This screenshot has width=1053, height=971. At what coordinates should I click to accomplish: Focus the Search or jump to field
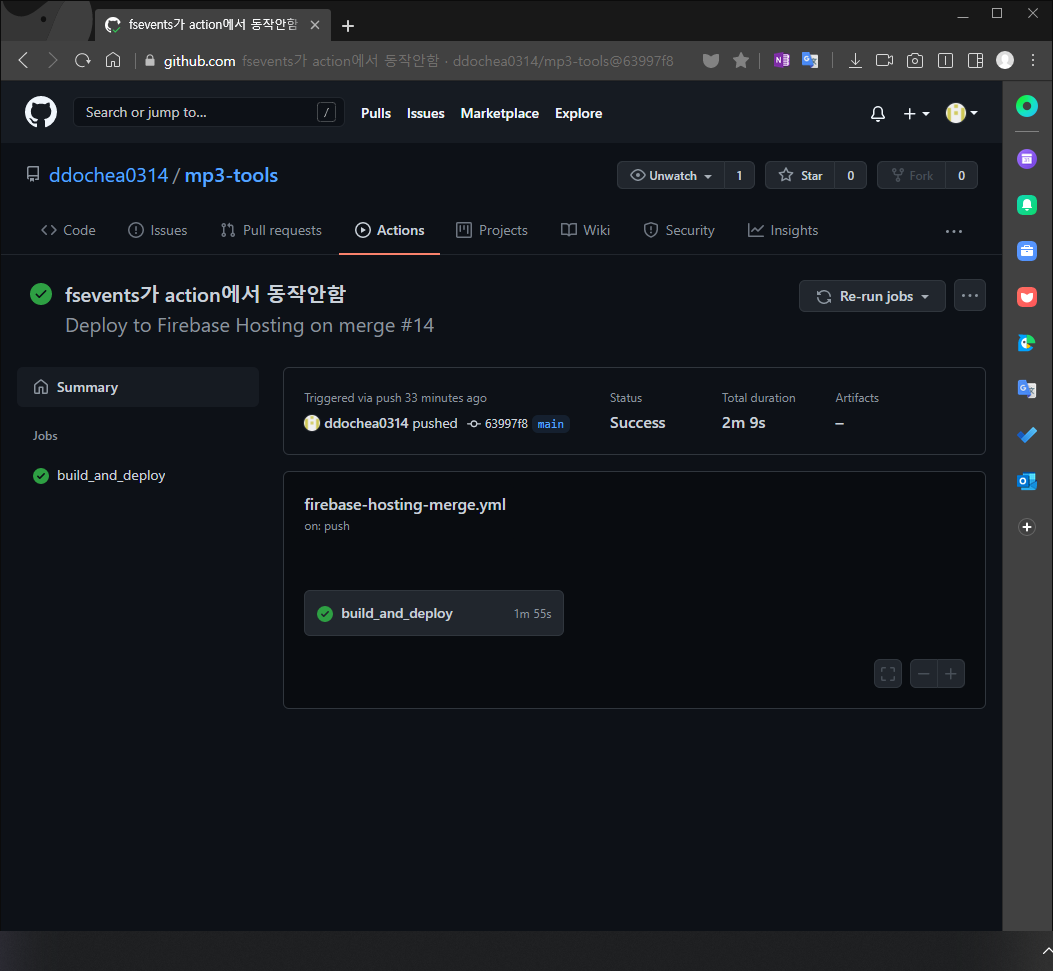click(x=208, y=112)
